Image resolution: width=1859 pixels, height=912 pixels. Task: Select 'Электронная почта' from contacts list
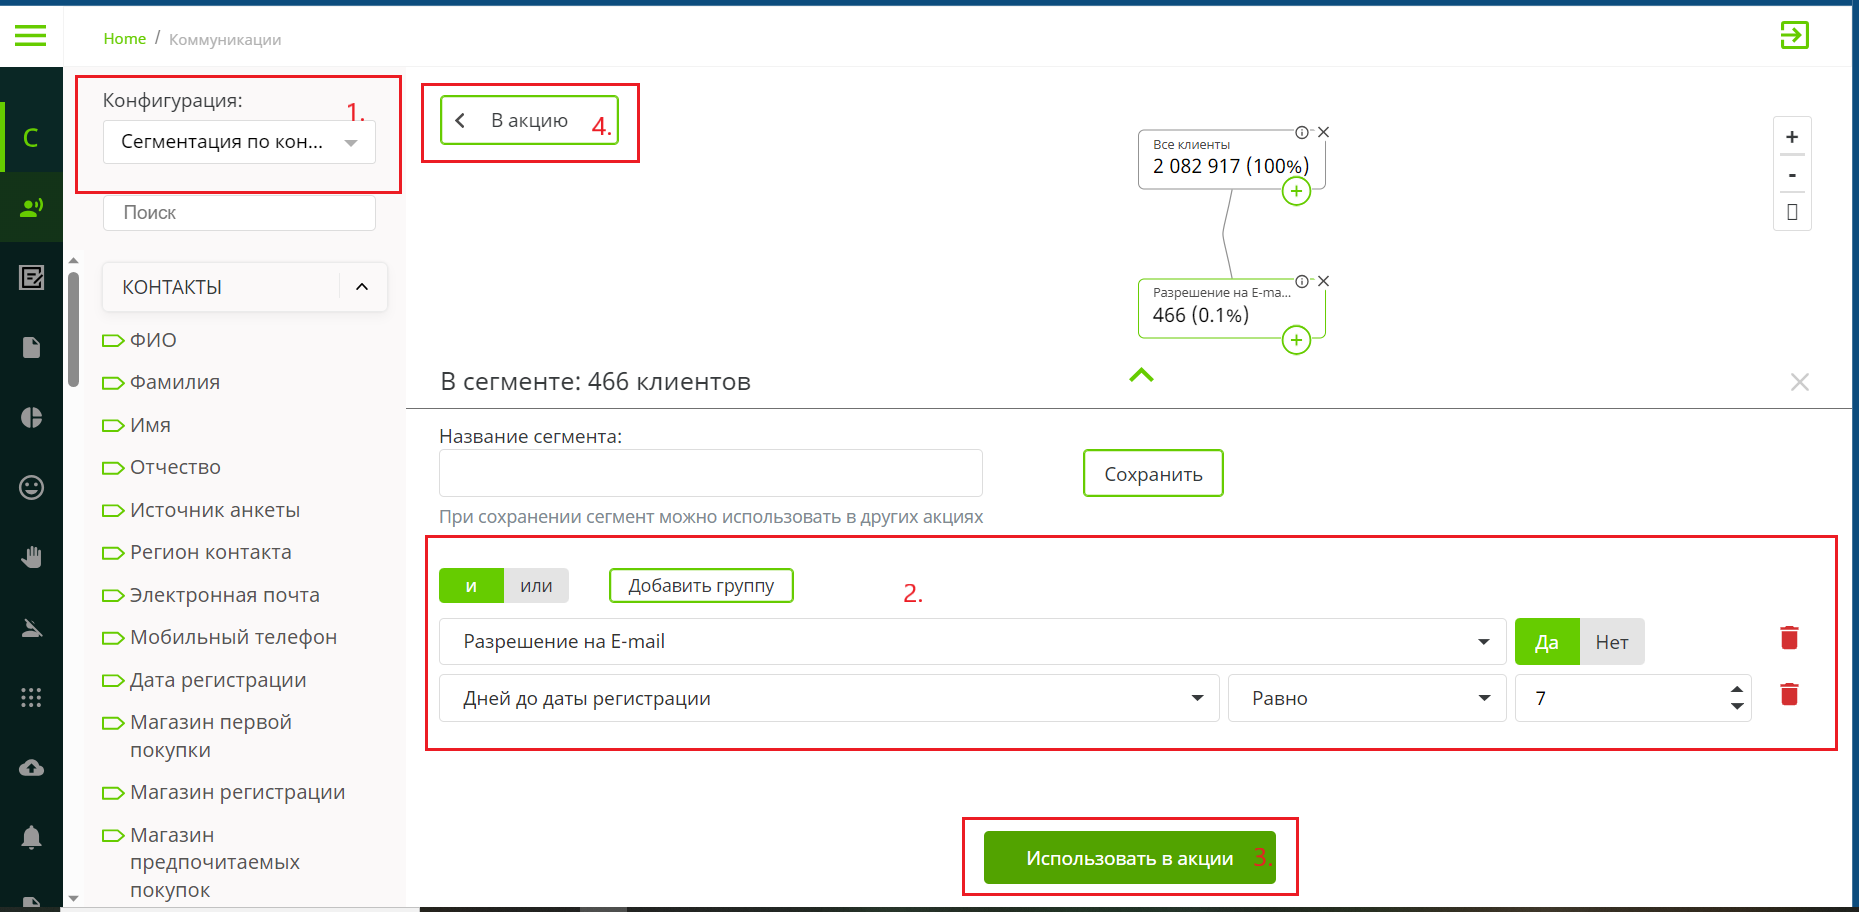click(224, 595)
